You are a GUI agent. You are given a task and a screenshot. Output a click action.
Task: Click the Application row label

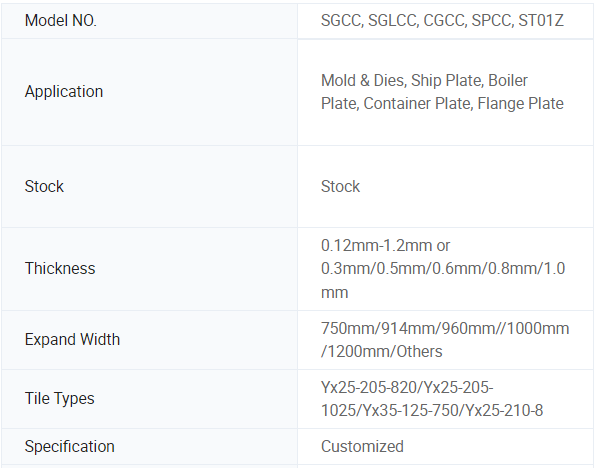pyautogui.click(x=64, y=91)
